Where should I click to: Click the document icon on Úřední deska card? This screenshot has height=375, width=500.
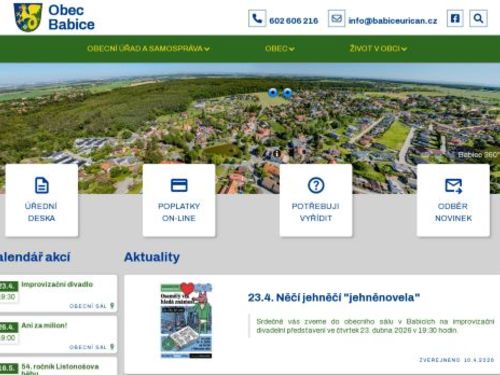(42, 185)
